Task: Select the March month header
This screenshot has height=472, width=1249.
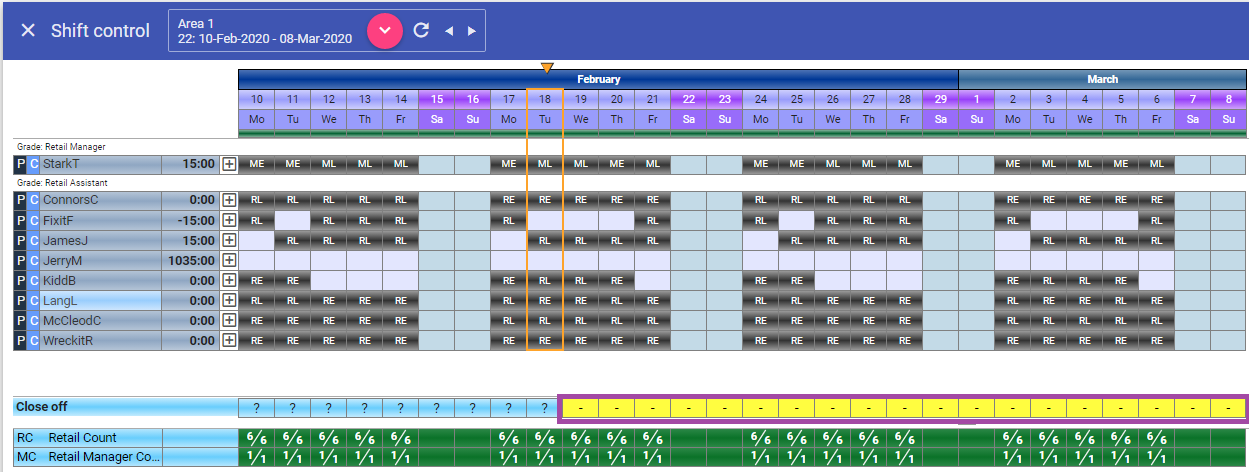Action: (x=1102, y=79)
